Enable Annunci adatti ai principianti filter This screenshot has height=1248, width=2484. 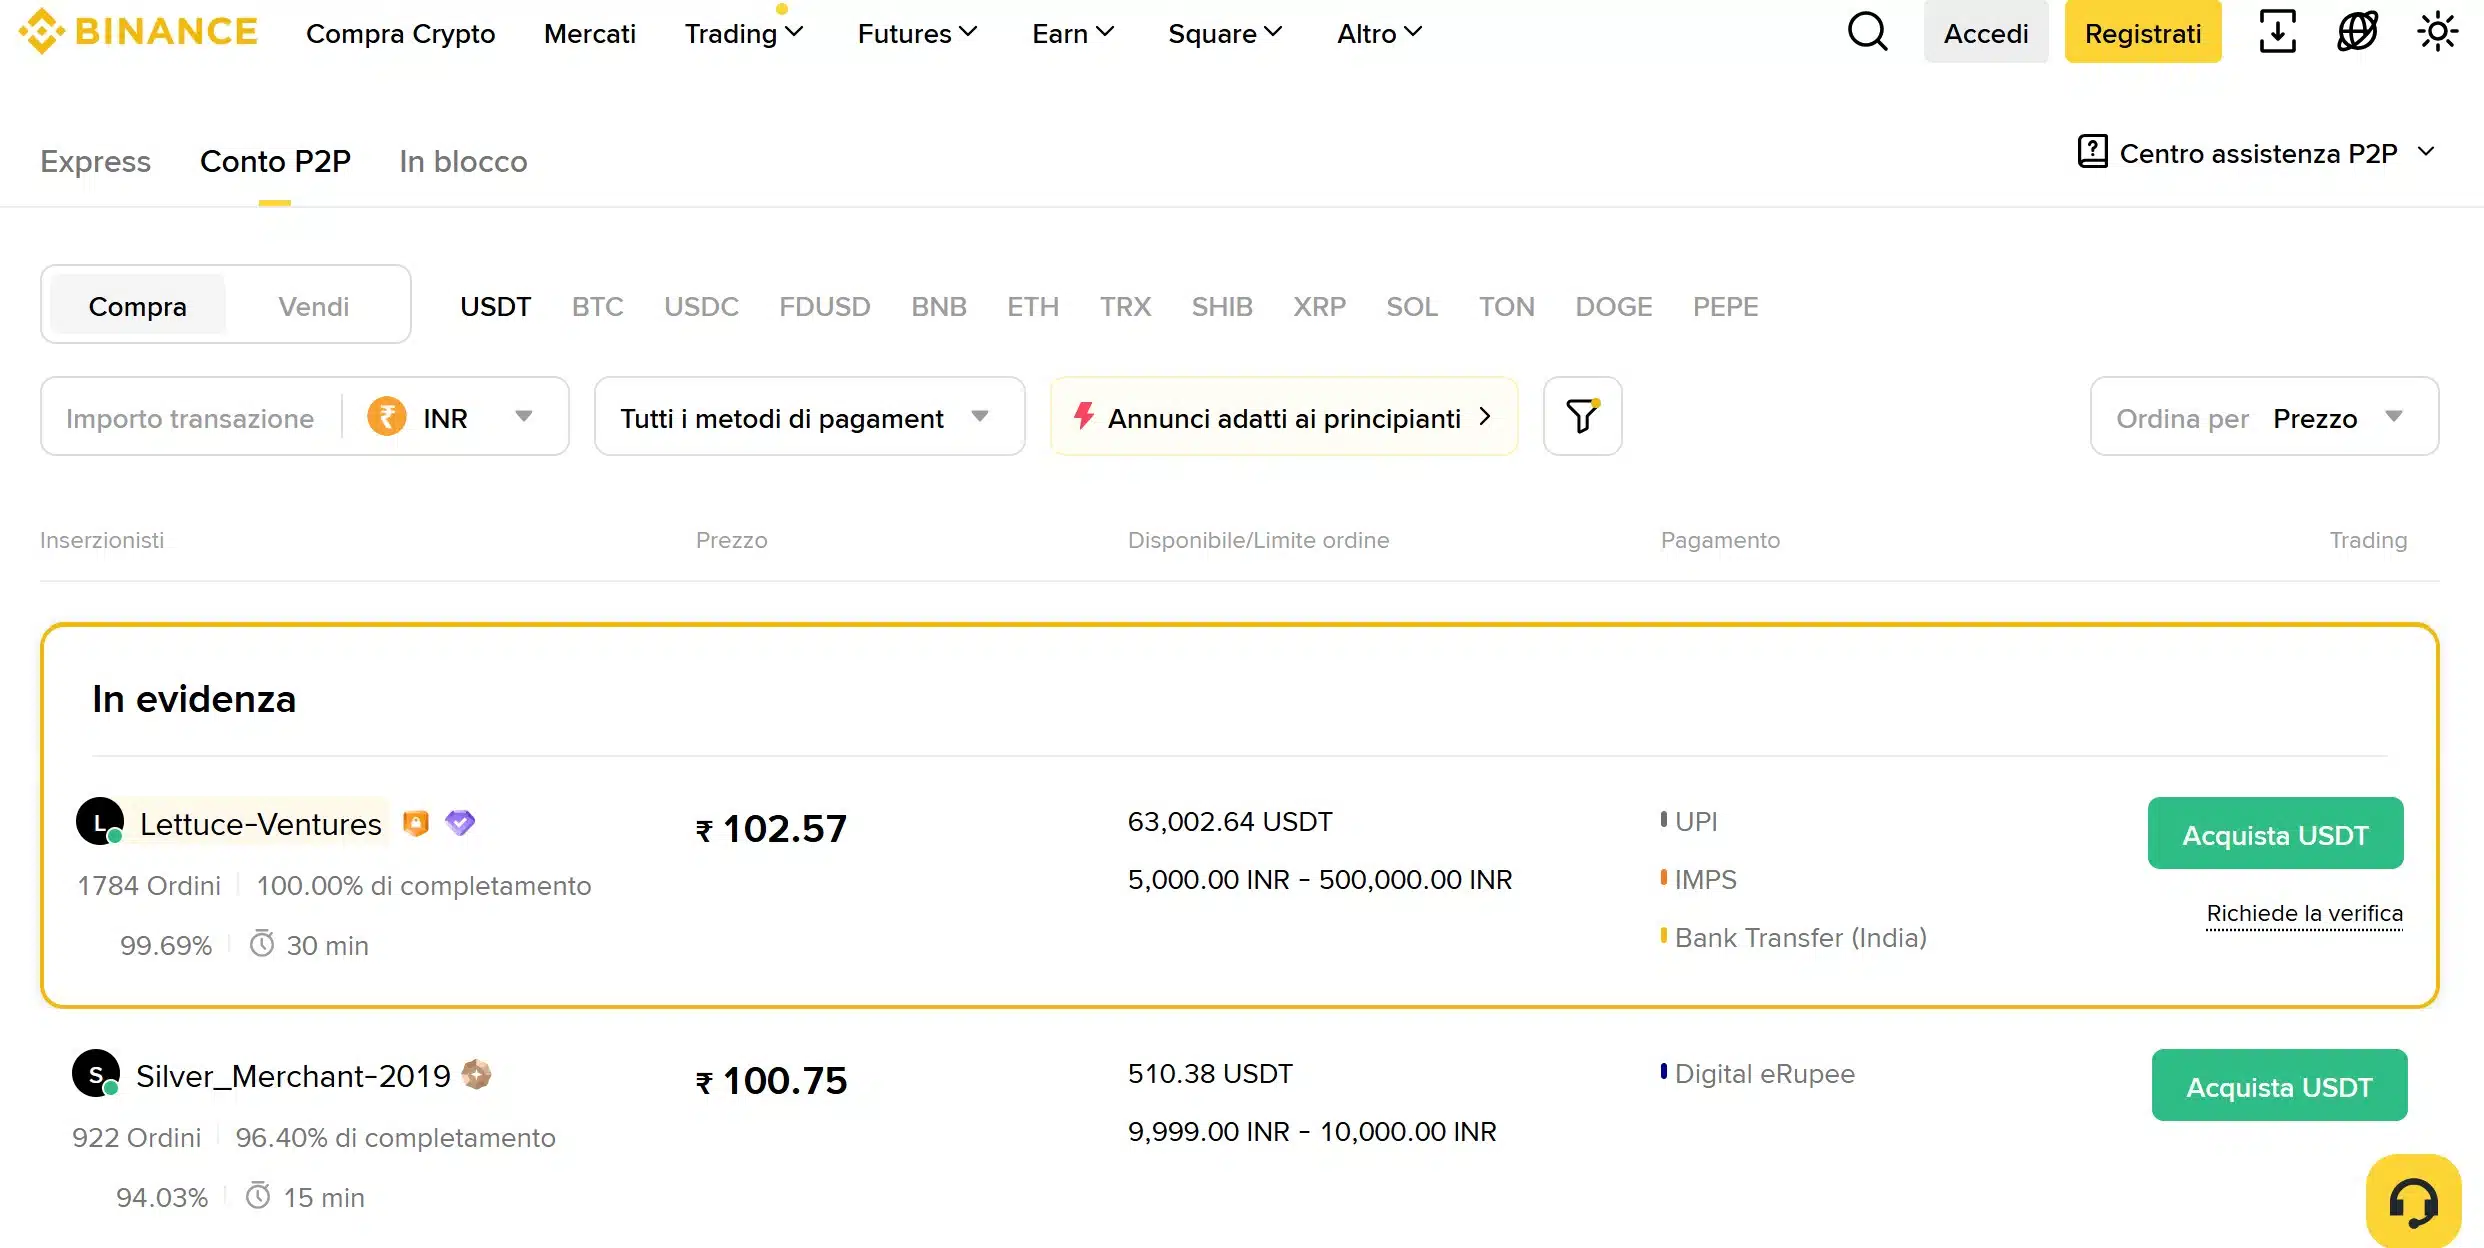tap(1283, 417)
